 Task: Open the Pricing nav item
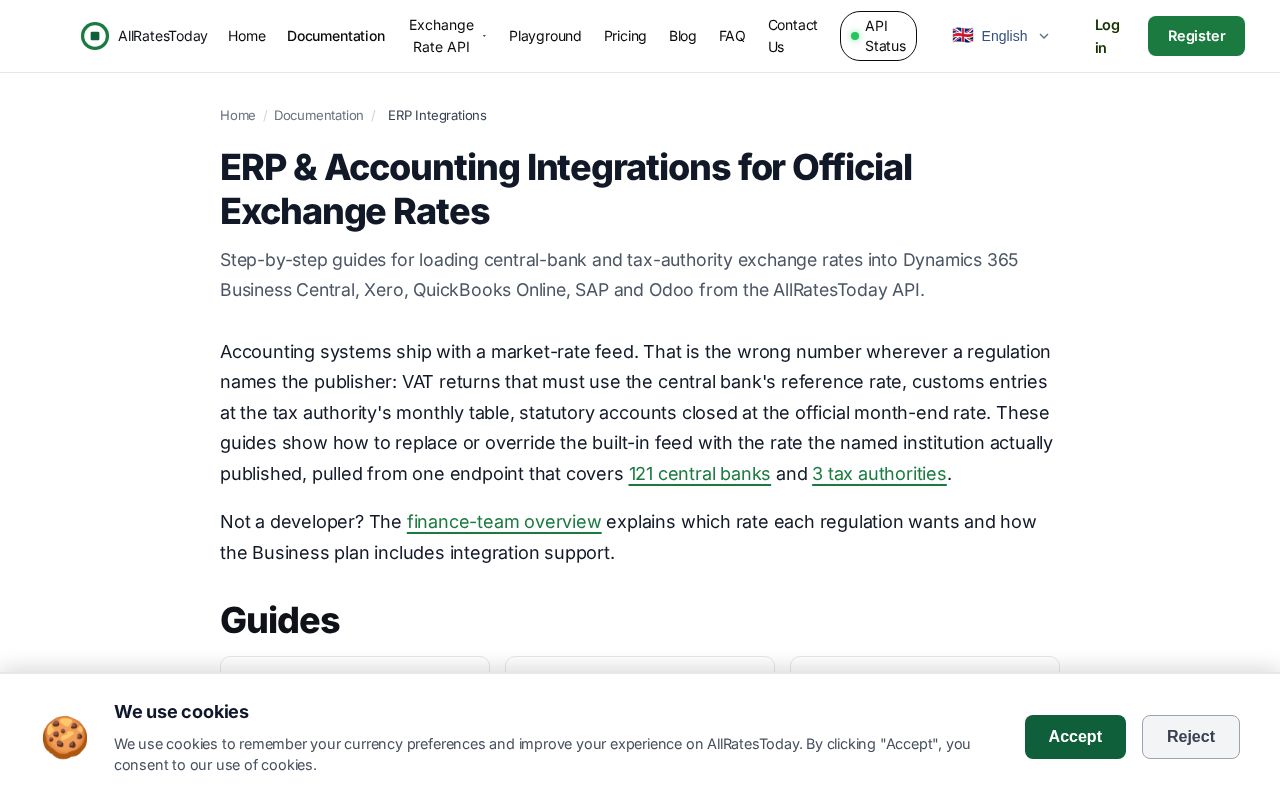pyautogui.click(x=625, y=36)
